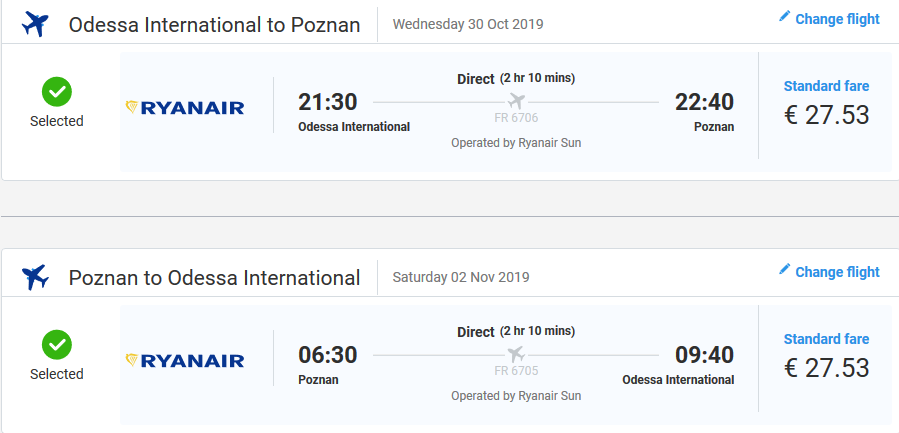Click the 21:30 departure time from Odessa
899x433 pixels.
click(x=328, y=102)
